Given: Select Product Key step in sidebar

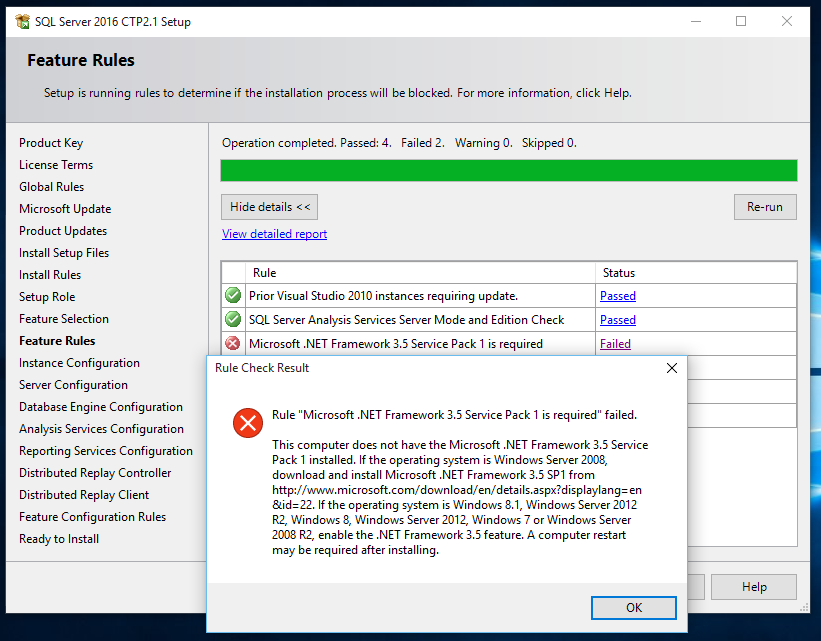Looking at the screenshot, I should (x=51, y=143).
